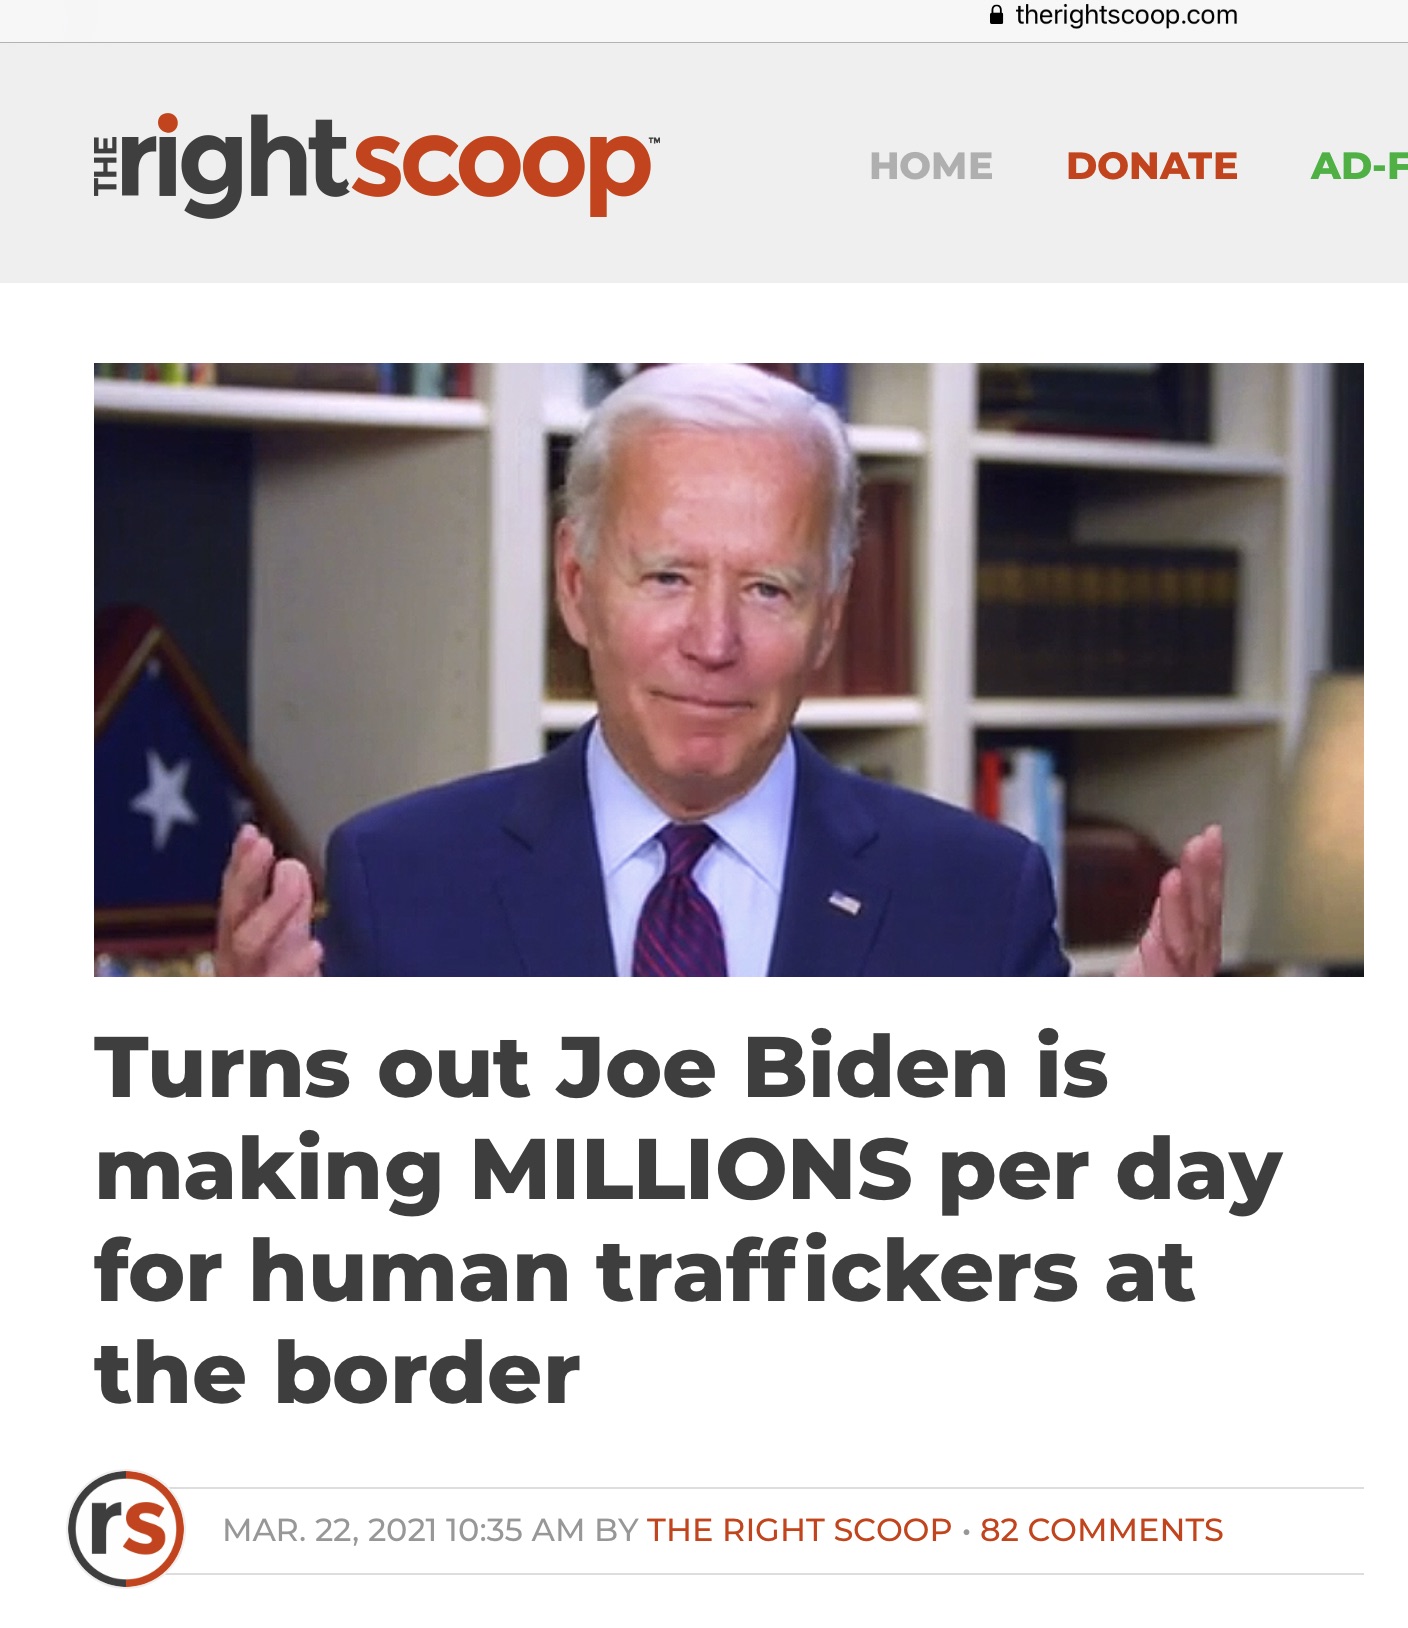Click the round 'rs' author avatar icon
This screenshot has width=1408, height=1628.
126,1529
